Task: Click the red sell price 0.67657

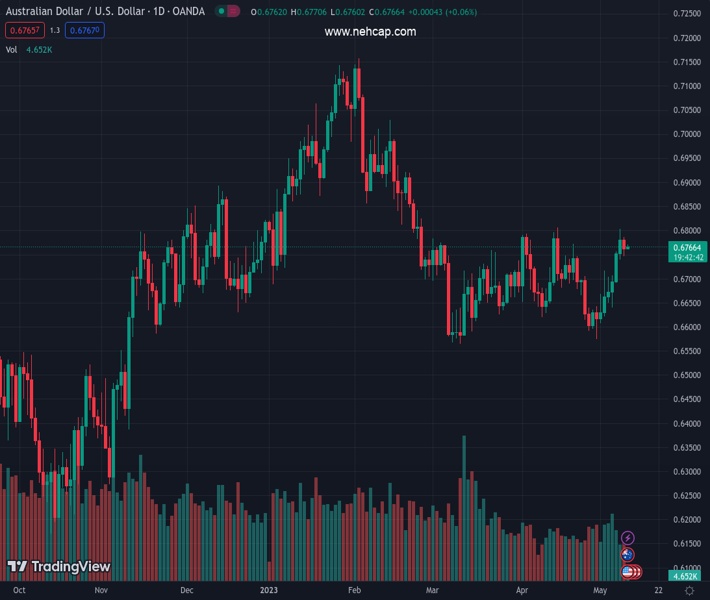Action: pyautogui.click(x=24, y=30)
